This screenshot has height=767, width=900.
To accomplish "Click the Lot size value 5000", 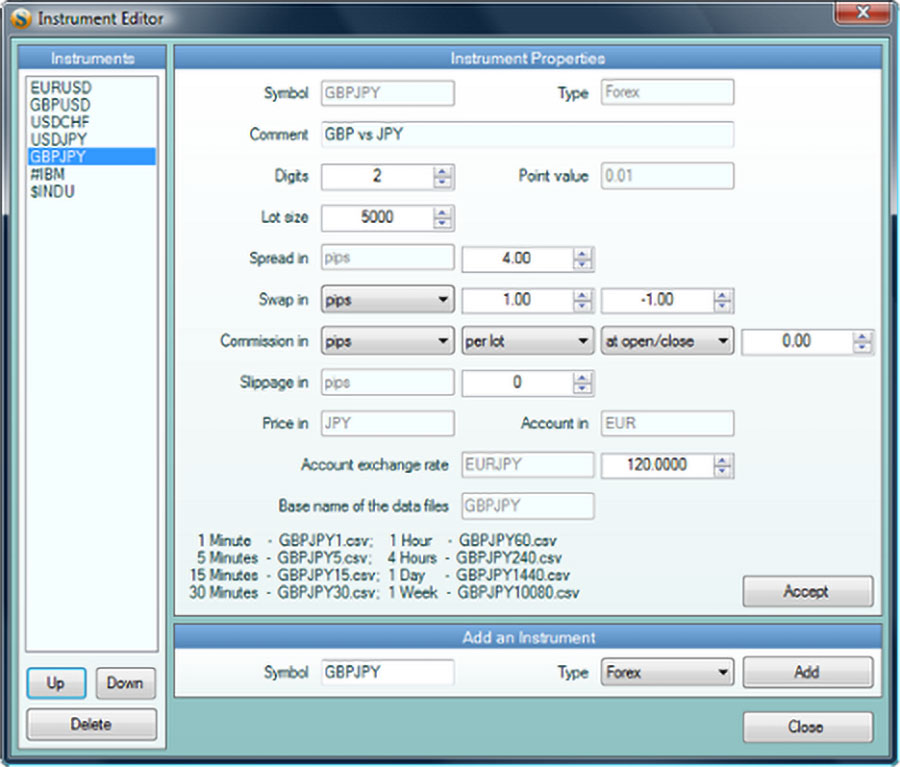I will 377,217.
